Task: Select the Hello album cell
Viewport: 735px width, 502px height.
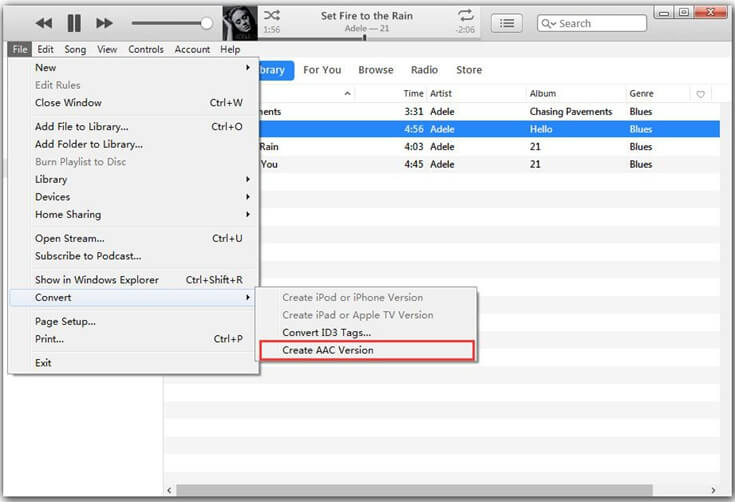Action: point(540,129)
